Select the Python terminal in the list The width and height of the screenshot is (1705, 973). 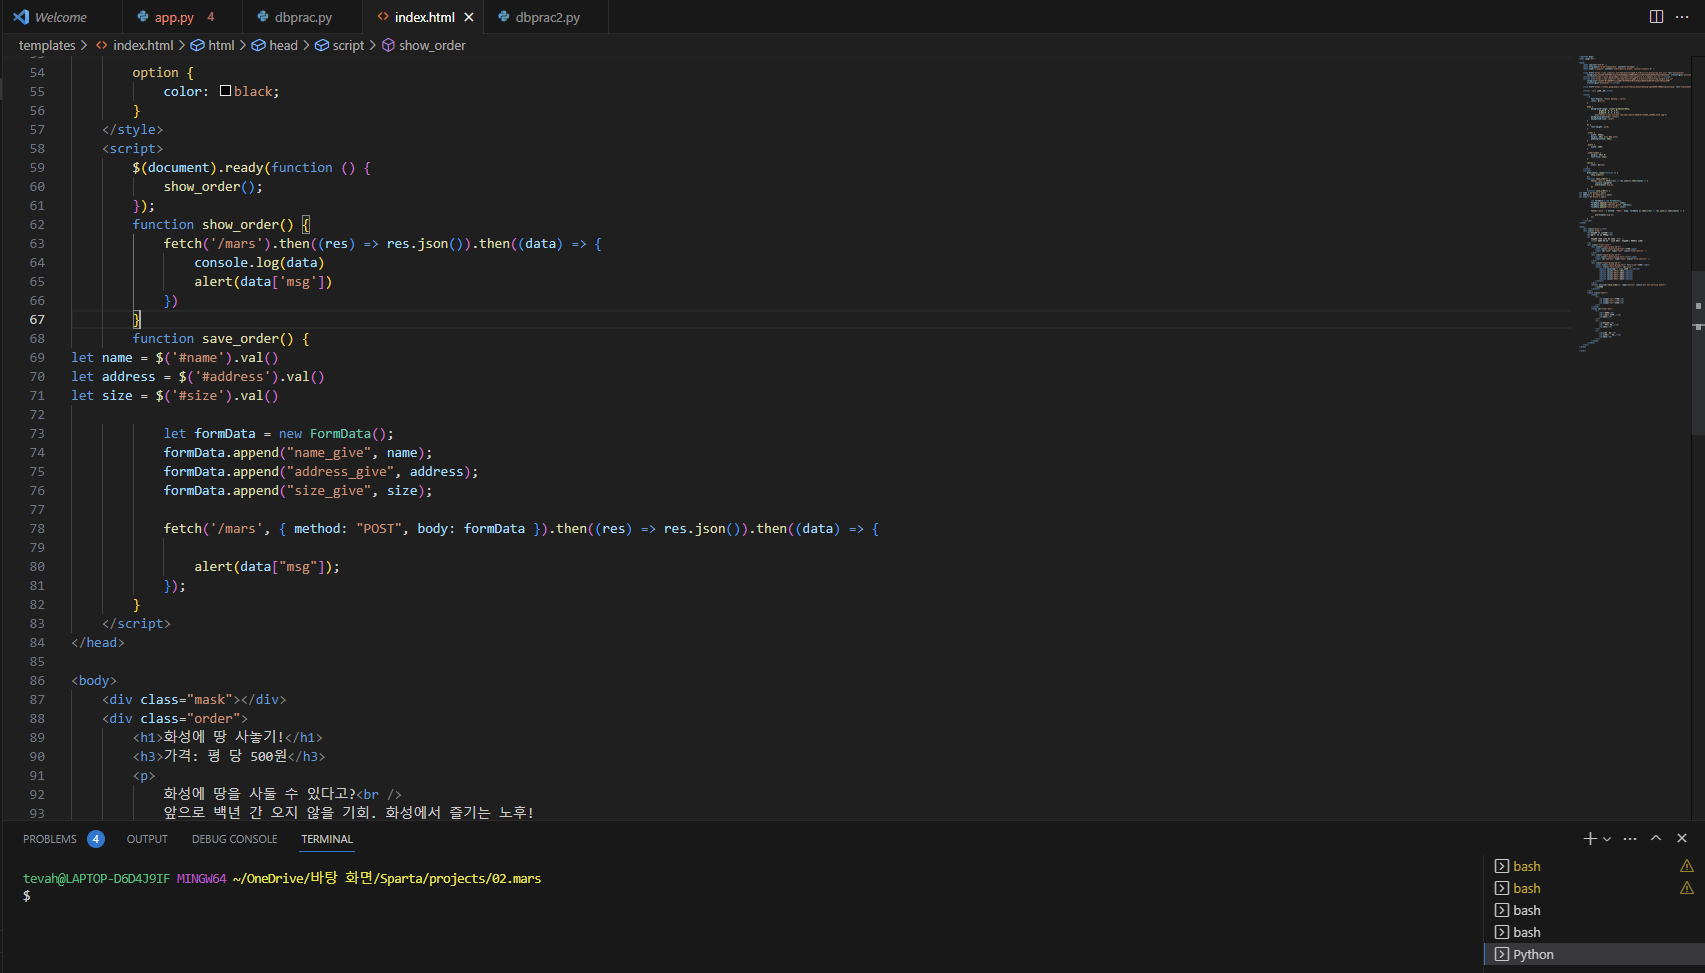[x=1594, y=954]
